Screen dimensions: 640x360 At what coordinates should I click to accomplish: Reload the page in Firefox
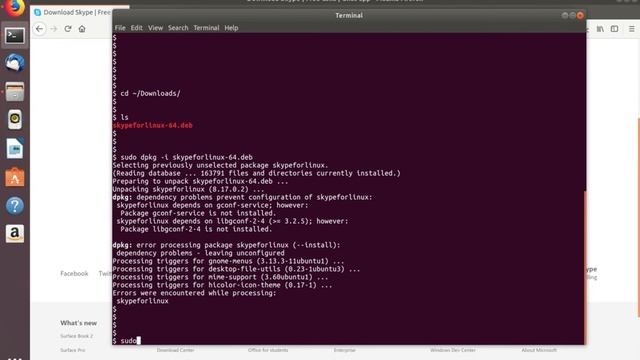click(68, 29)
